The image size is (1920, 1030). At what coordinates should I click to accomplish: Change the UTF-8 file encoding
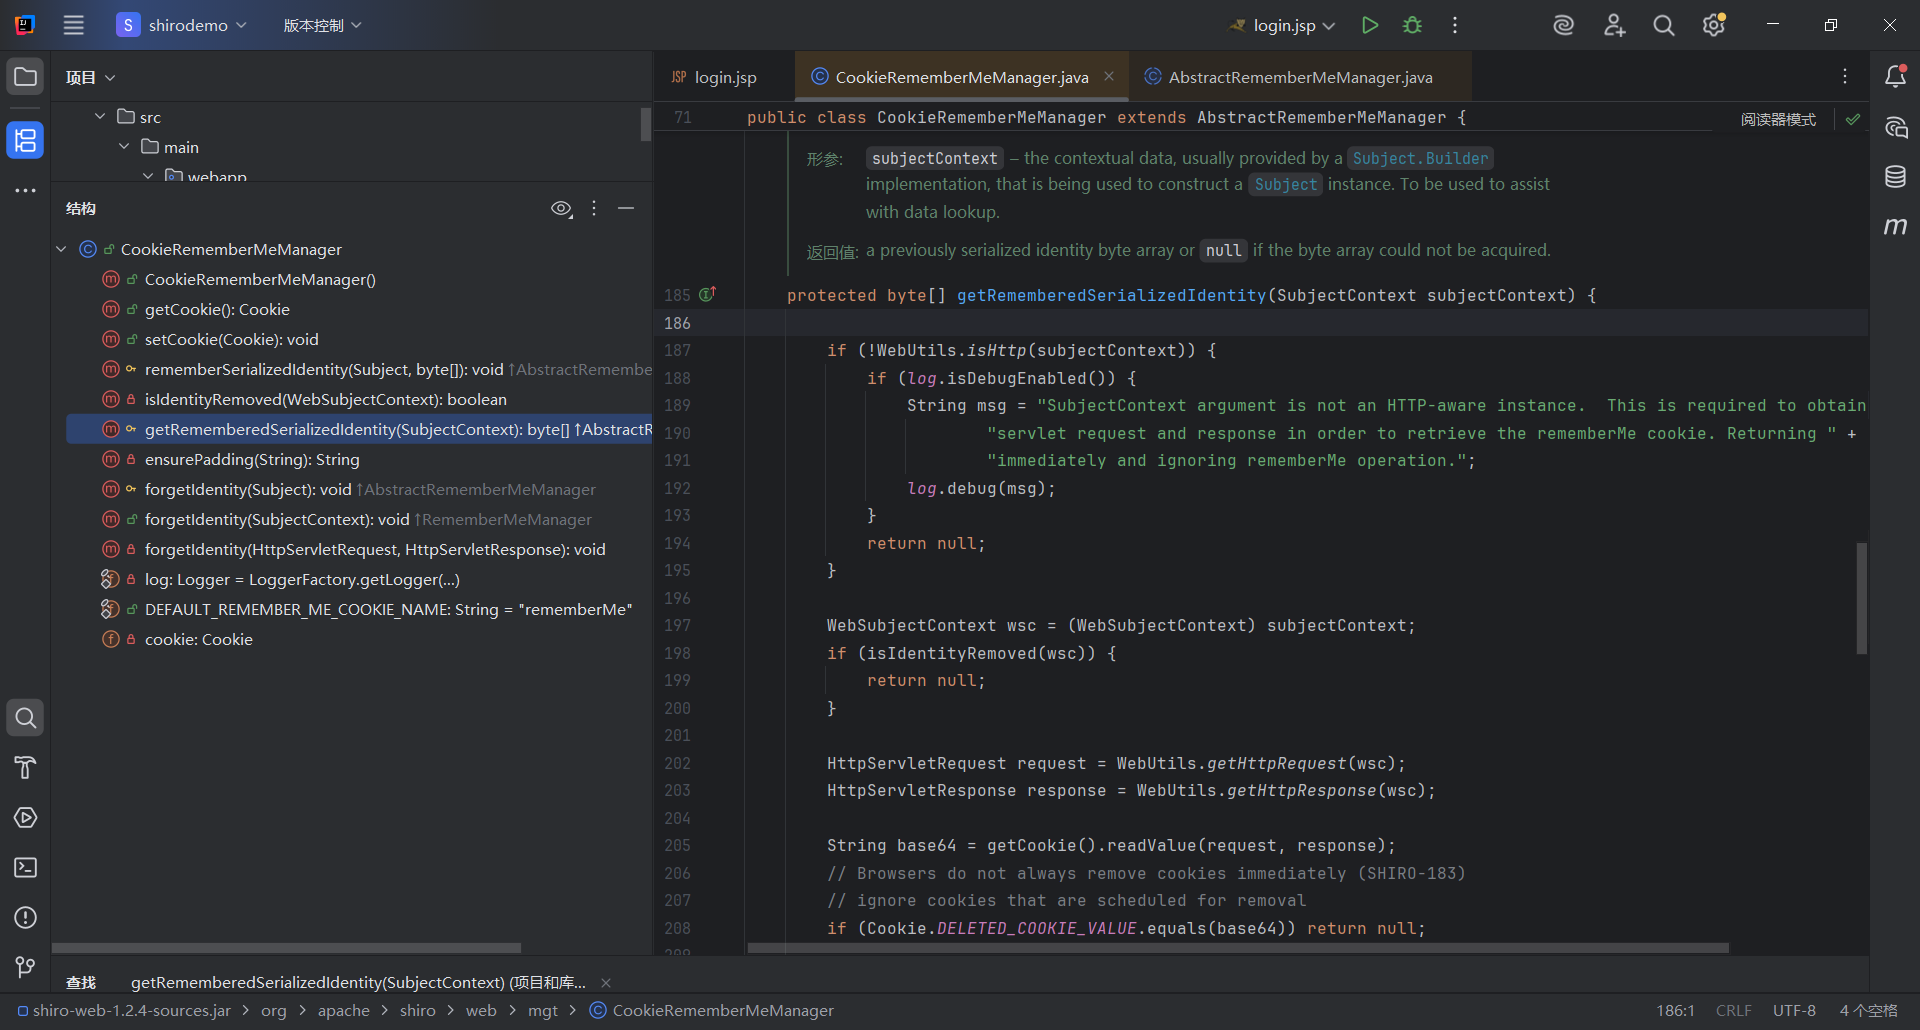coord(1793,1010)
